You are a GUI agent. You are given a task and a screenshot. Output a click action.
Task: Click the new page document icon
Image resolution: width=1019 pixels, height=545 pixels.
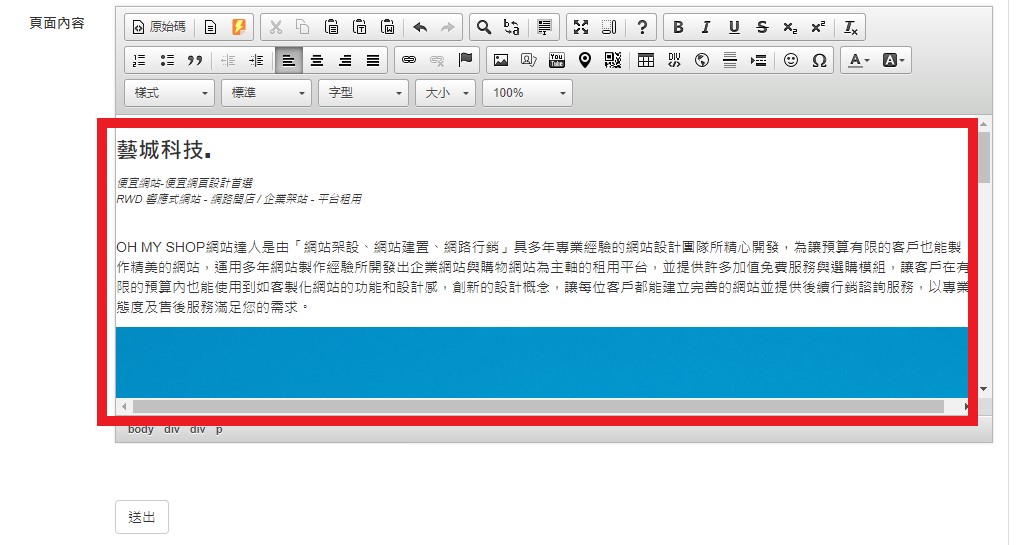coord(210,27)
